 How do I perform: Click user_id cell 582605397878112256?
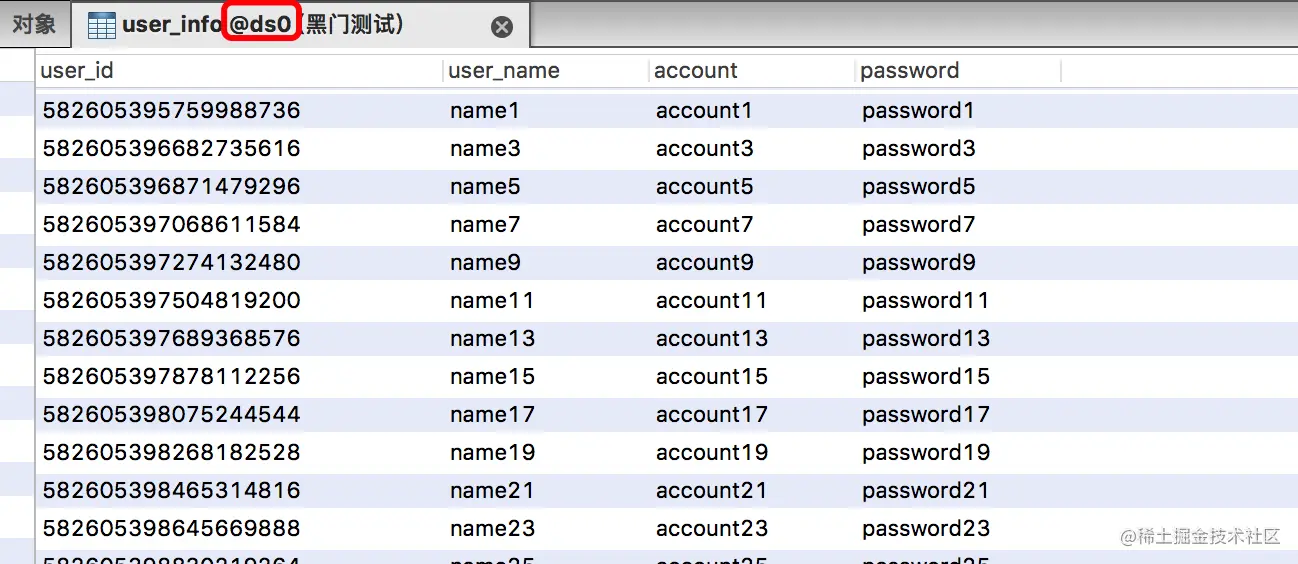pos(171,377)
